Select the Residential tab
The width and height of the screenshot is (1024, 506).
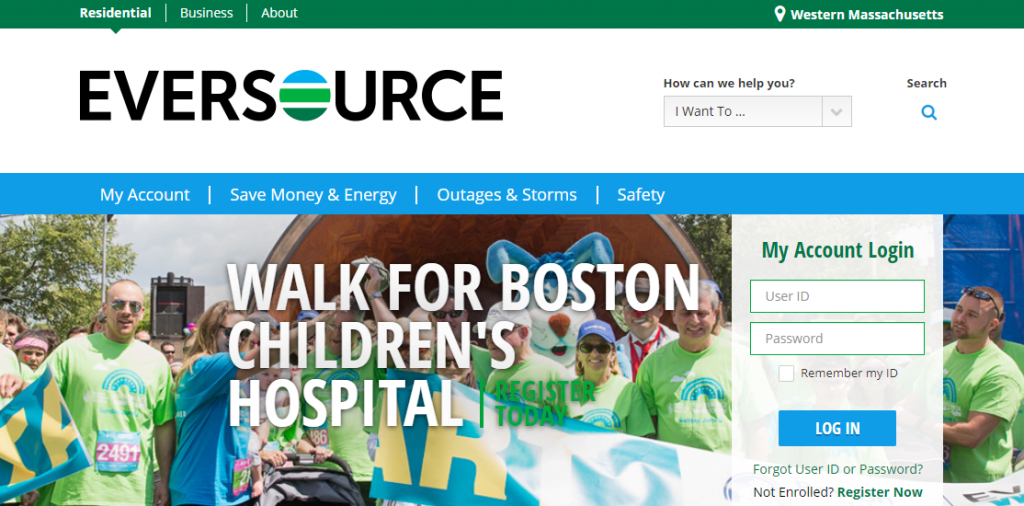[x=115, y=13]
